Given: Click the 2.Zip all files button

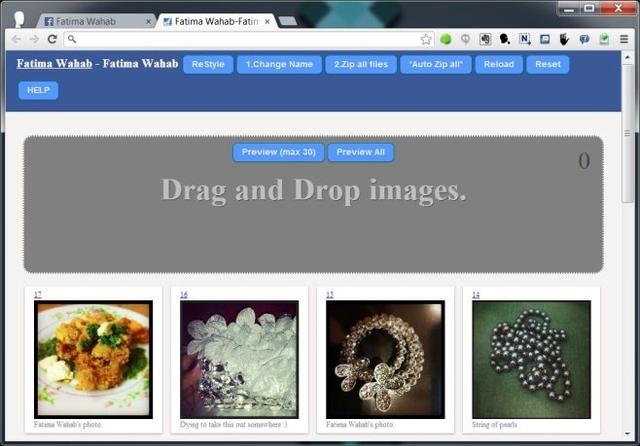Looking at the screenshot, I should click(360, 64).
